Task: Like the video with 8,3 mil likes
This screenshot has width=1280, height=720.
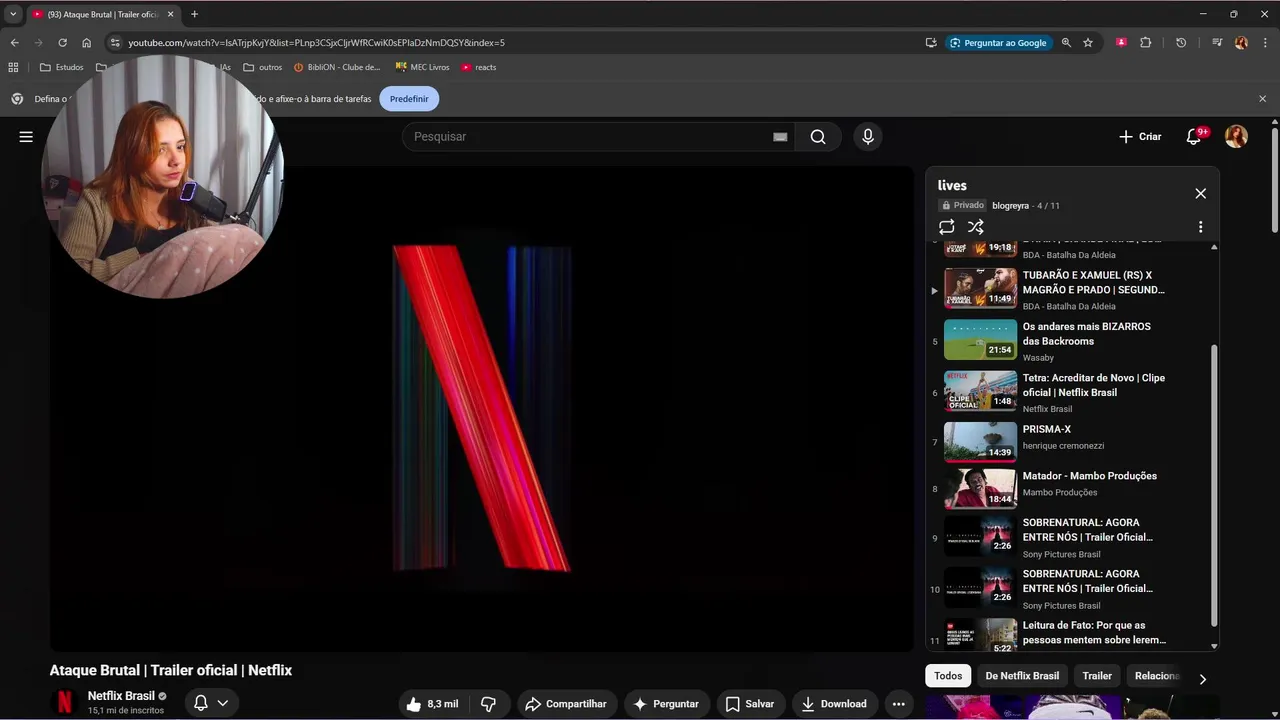Action: 432,704
